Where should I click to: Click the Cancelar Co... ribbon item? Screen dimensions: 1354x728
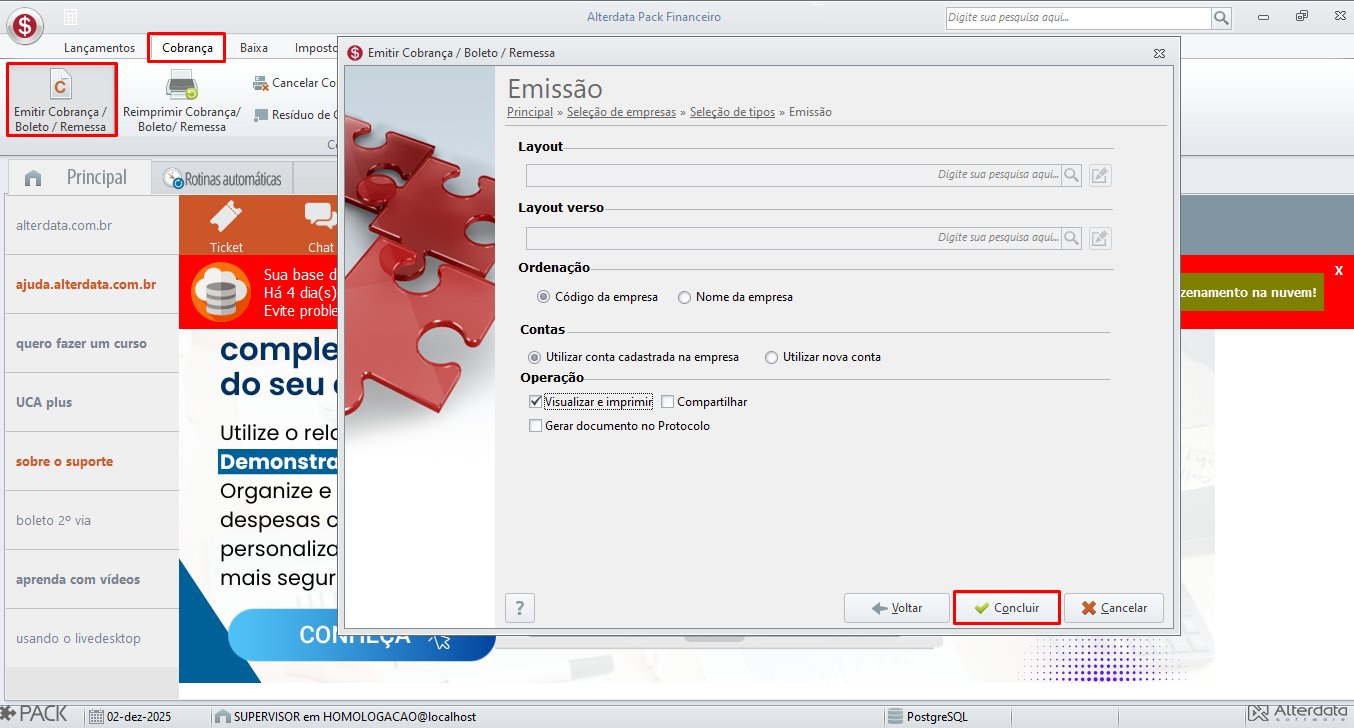(294, 83)
